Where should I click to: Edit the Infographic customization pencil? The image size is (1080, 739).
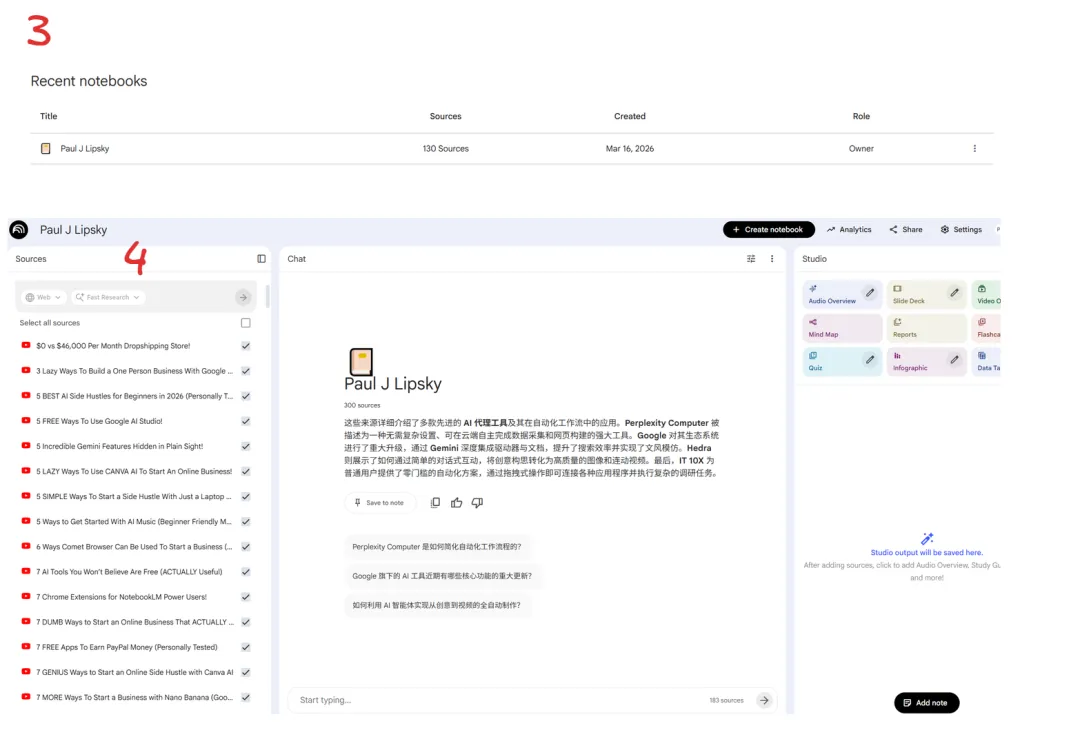954,360
